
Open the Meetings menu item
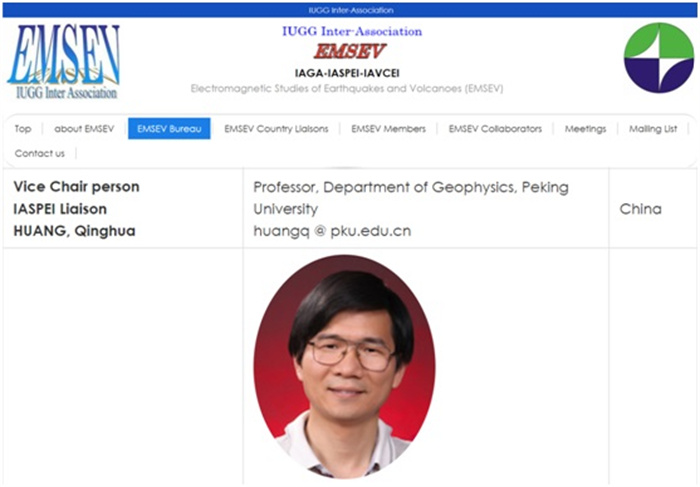pyautogui.click(x=585, y=129)
